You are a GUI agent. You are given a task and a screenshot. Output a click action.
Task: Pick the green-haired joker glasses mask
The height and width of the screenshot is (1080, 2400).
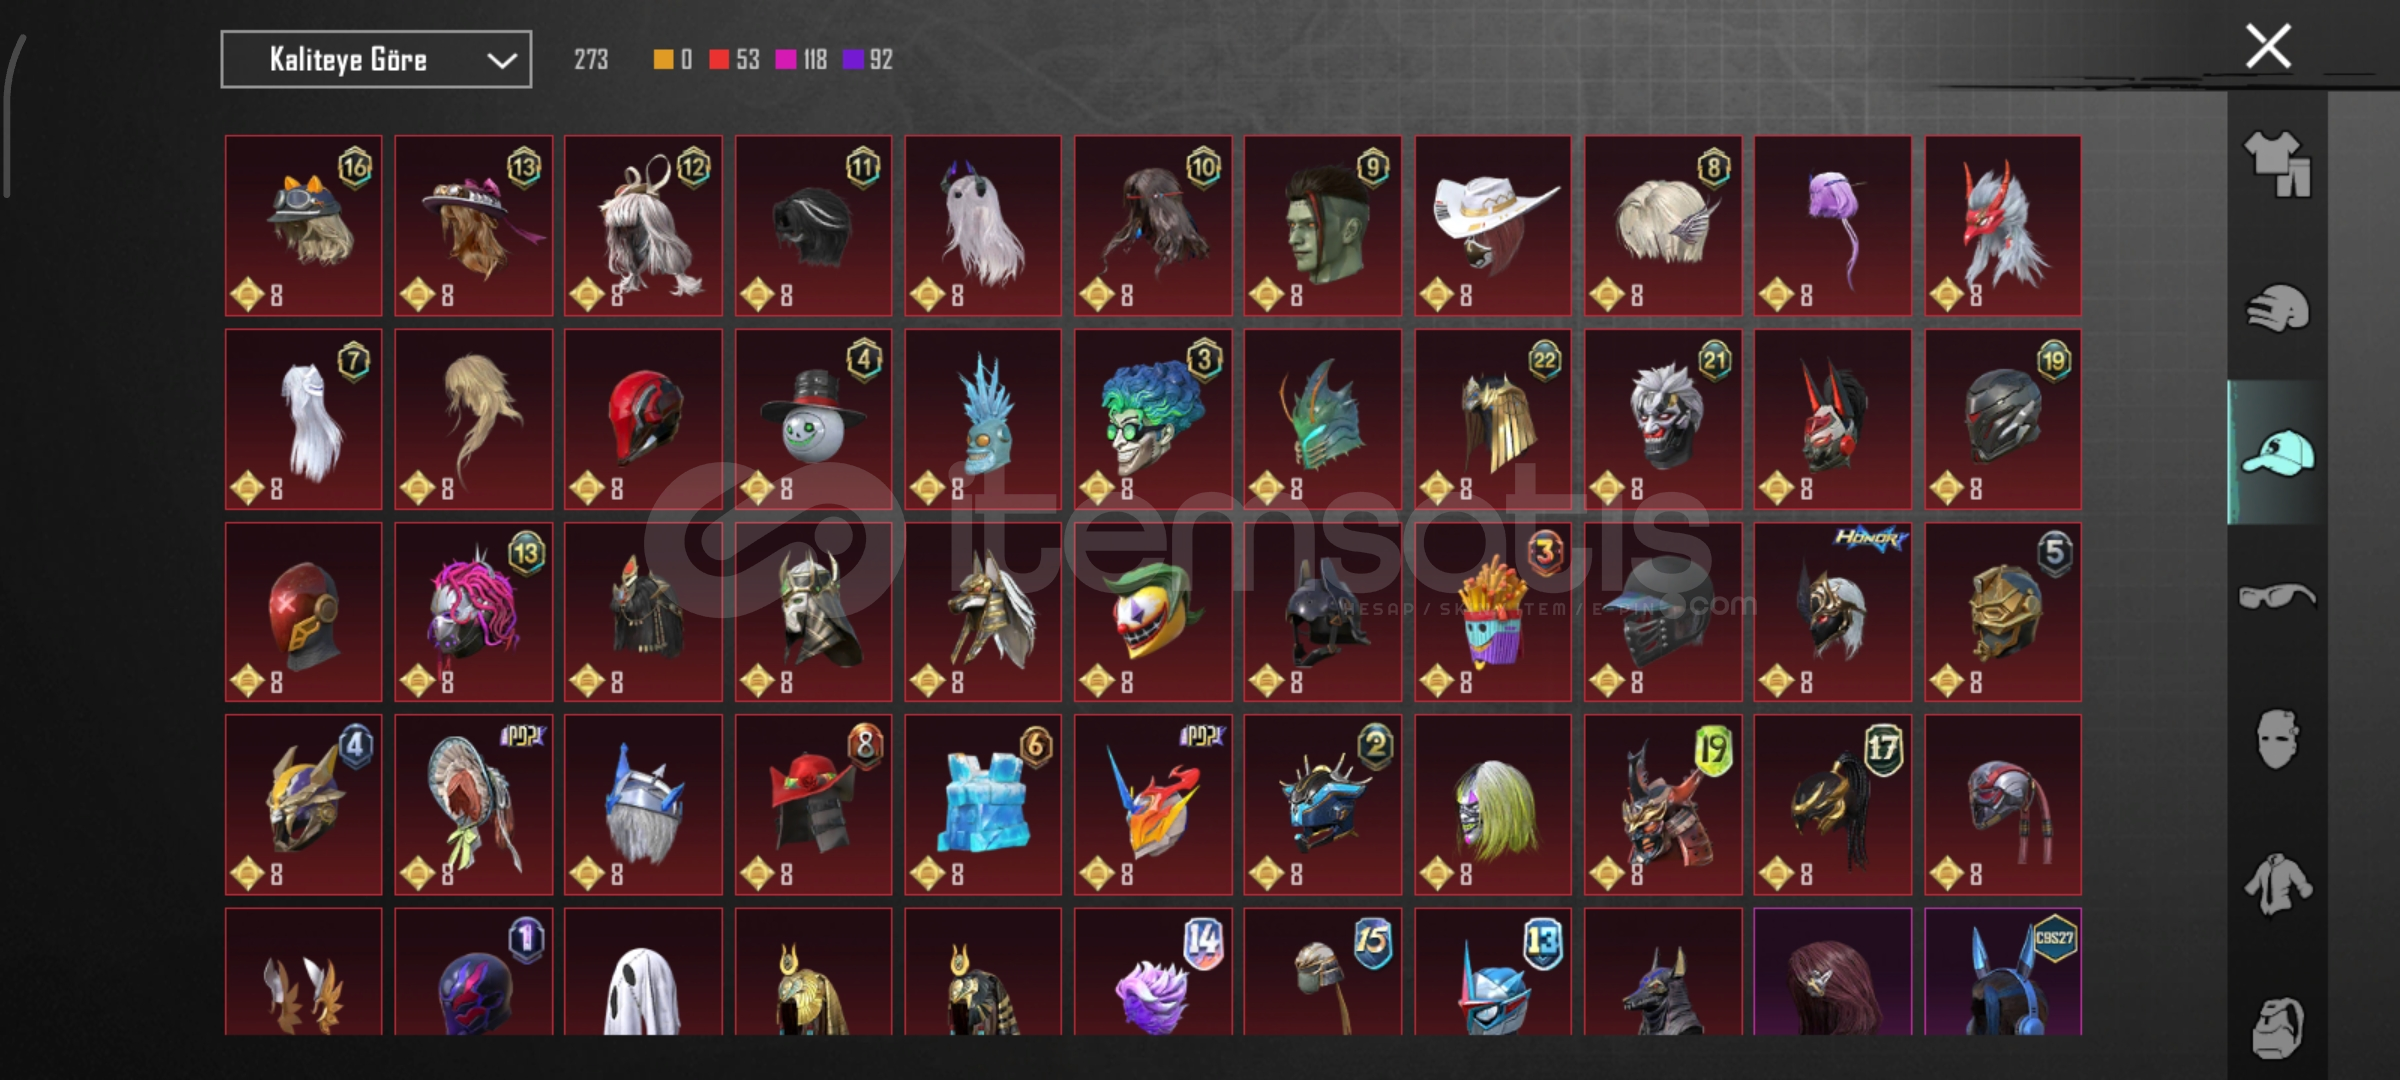(x=1153, y=419)
